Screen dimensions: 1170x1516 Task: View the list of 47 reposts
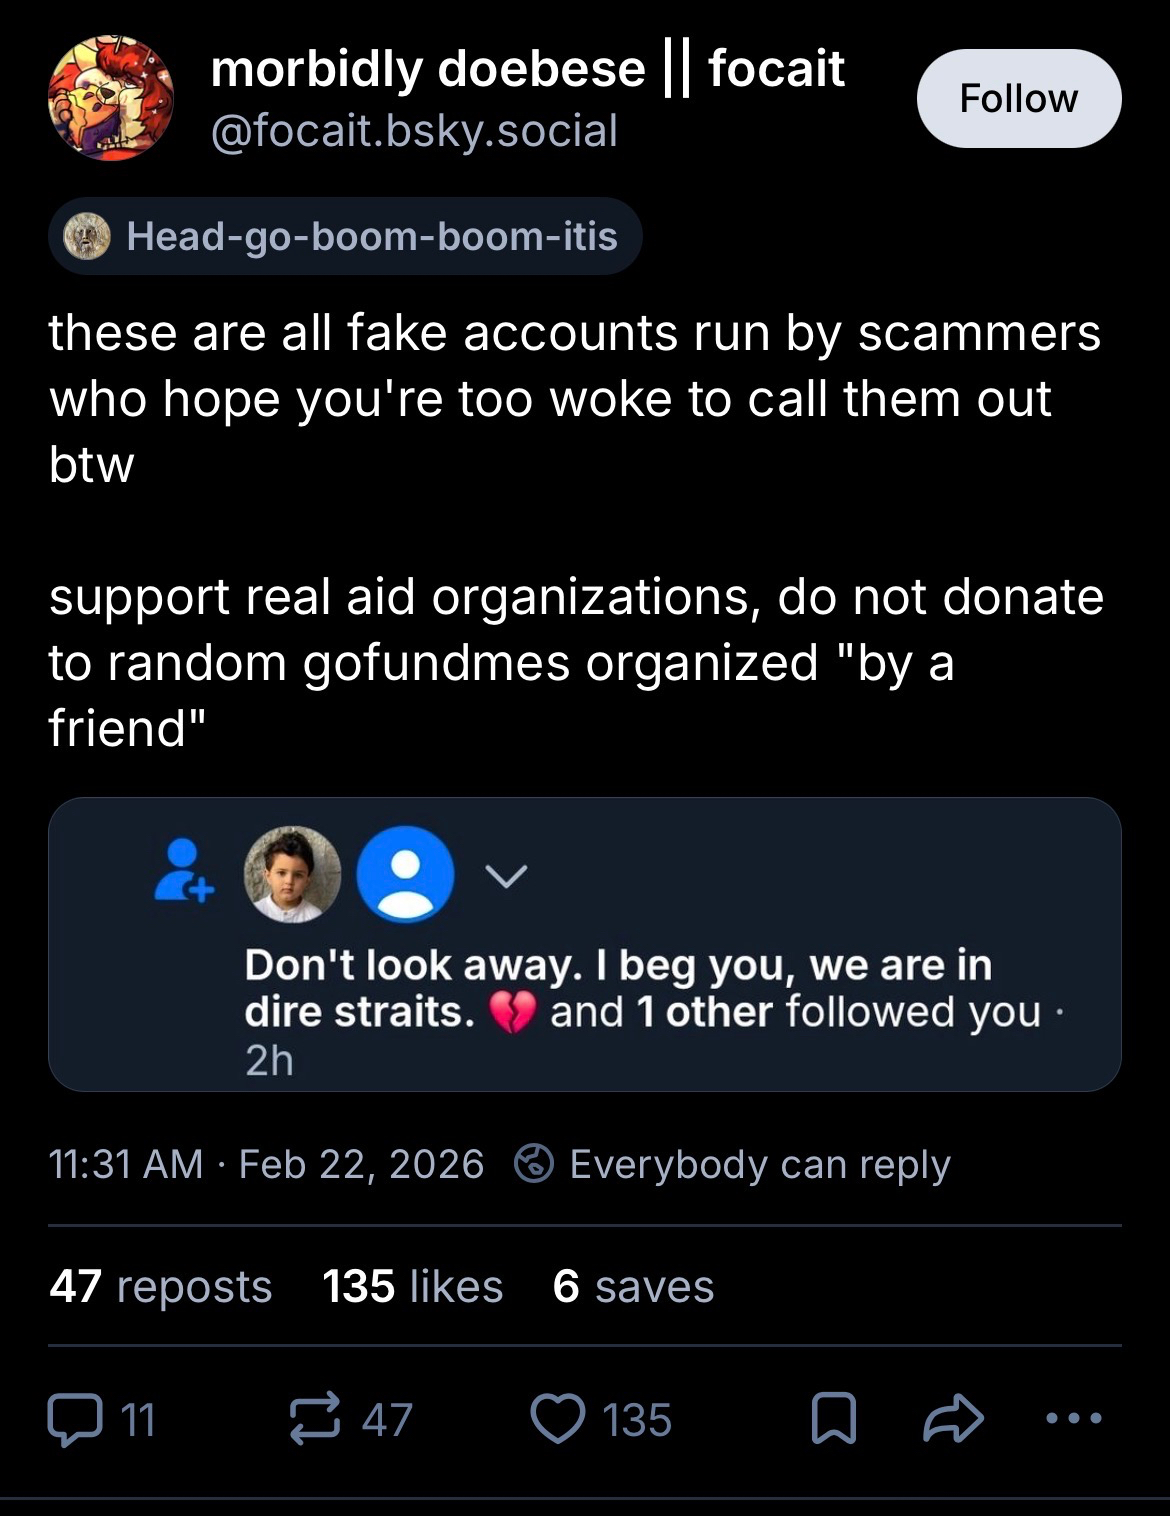coord(161,1286)
